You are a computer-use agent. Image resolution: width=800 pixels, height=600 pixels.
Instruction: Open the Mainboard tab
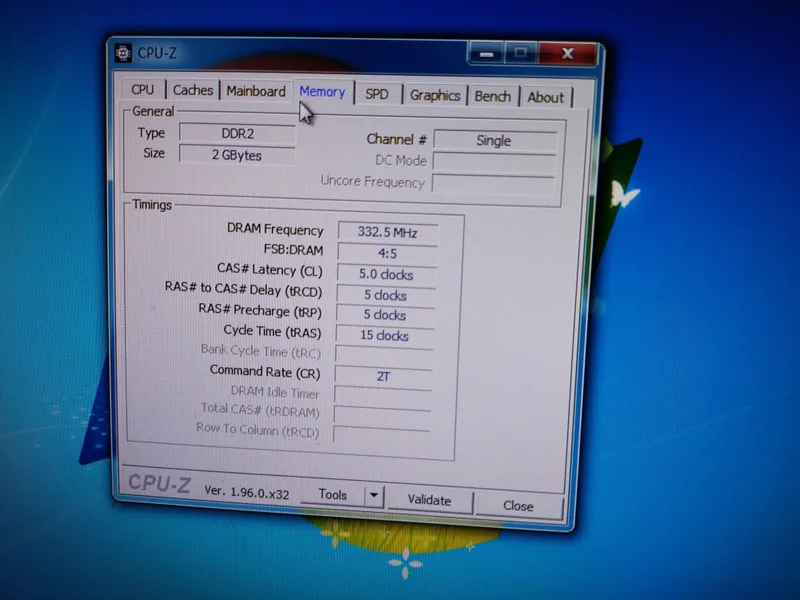[x=256, y=91]
